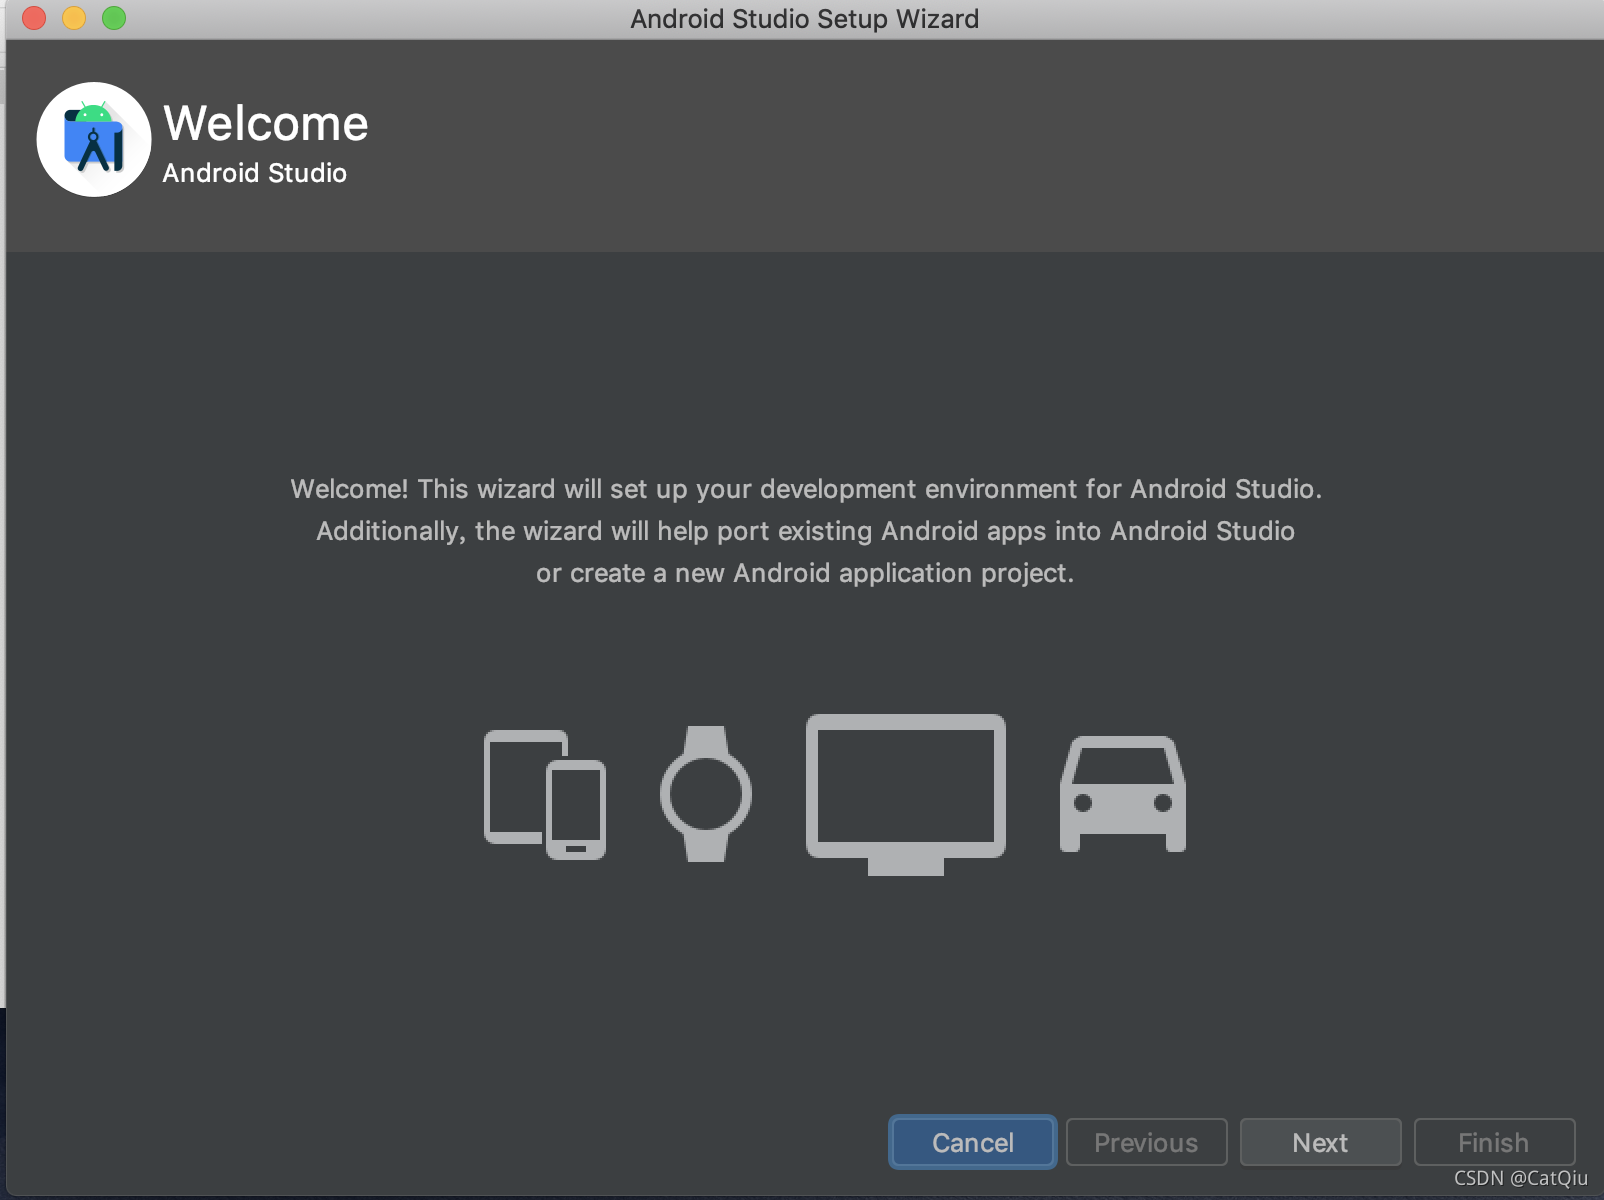
Task: Click the 'Android Studio Setup Wizard' window title
Action: point(805,19)
